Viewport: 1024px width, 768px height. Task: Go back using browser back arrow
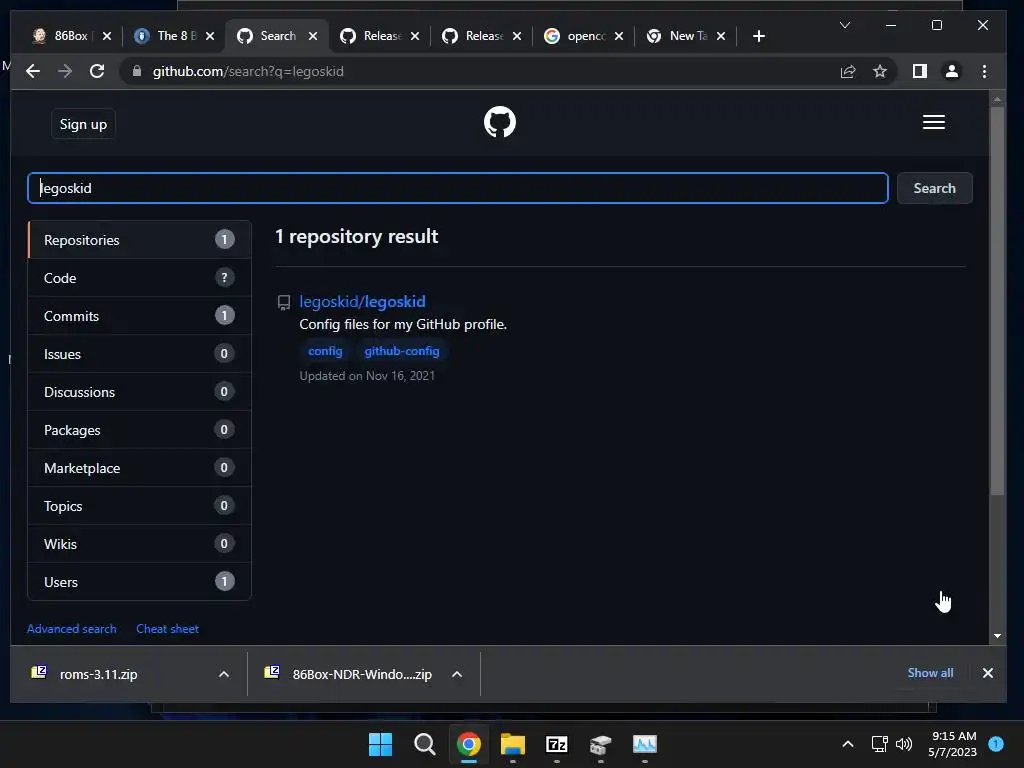point(33,71)
